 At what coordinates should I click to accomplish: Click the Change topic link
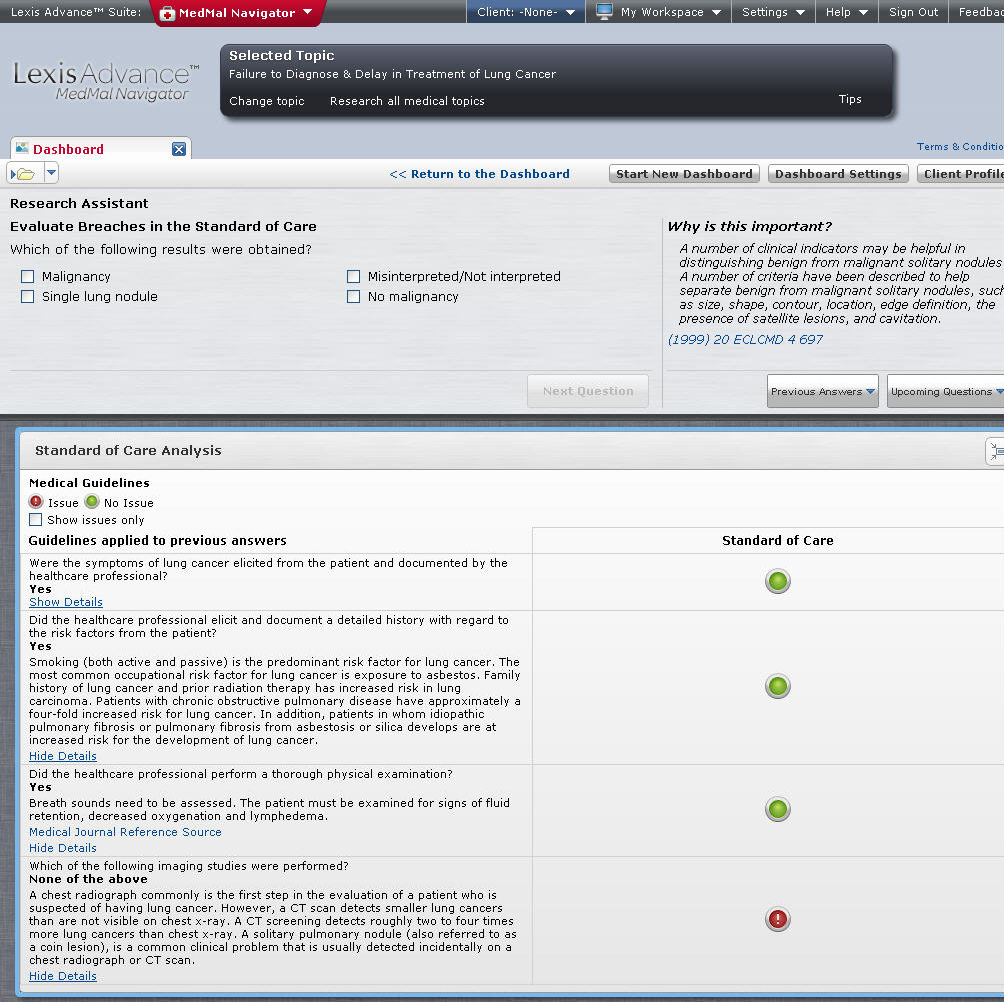pyautogui.click(x=266, y=101)
